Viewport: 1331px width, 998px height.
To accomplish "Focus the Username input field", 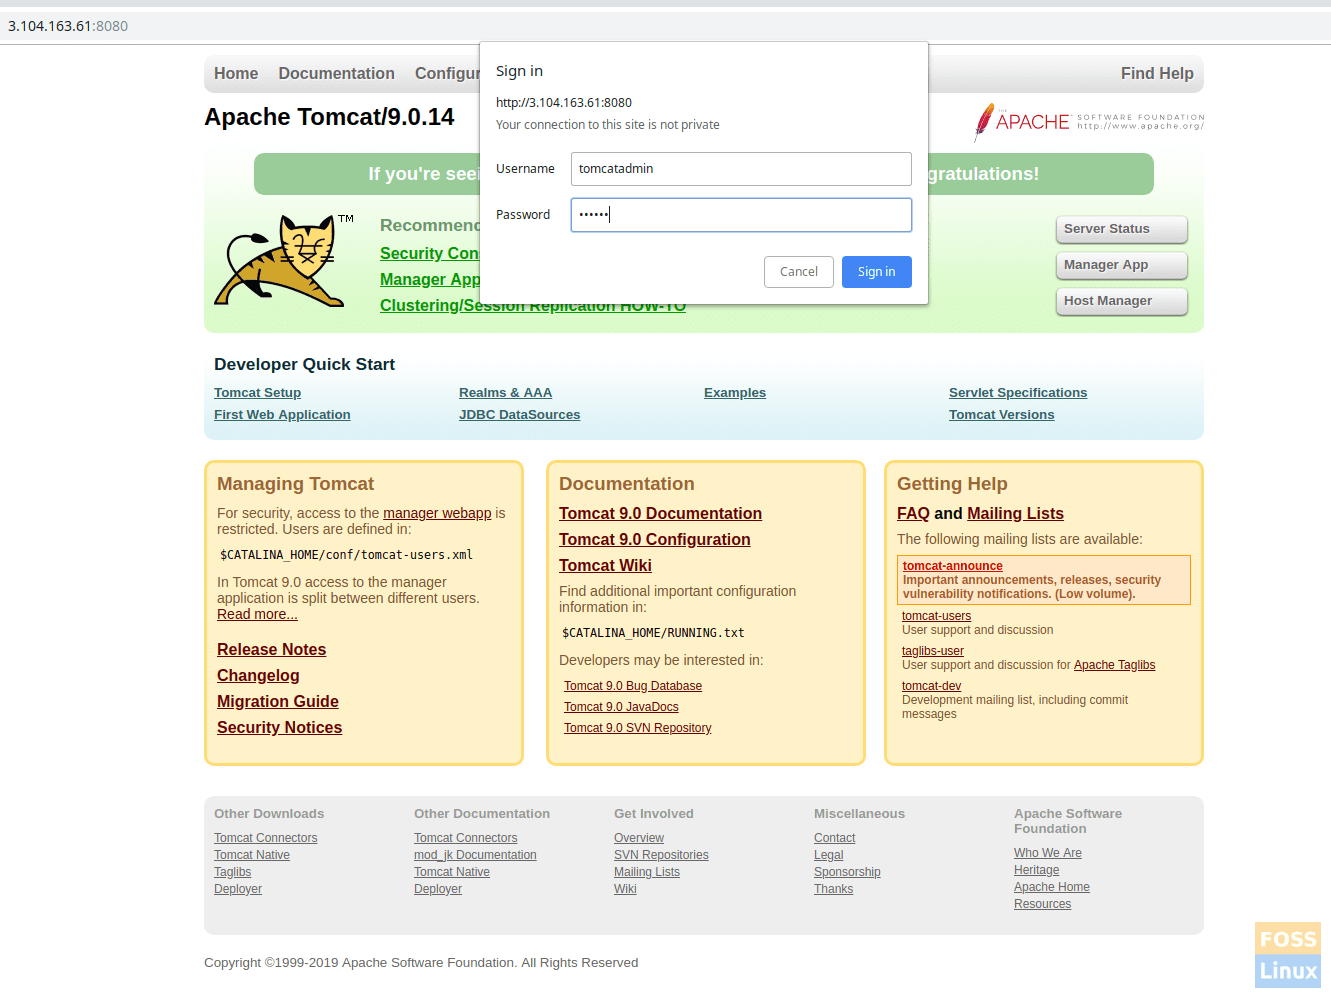I will coord(741,169).
